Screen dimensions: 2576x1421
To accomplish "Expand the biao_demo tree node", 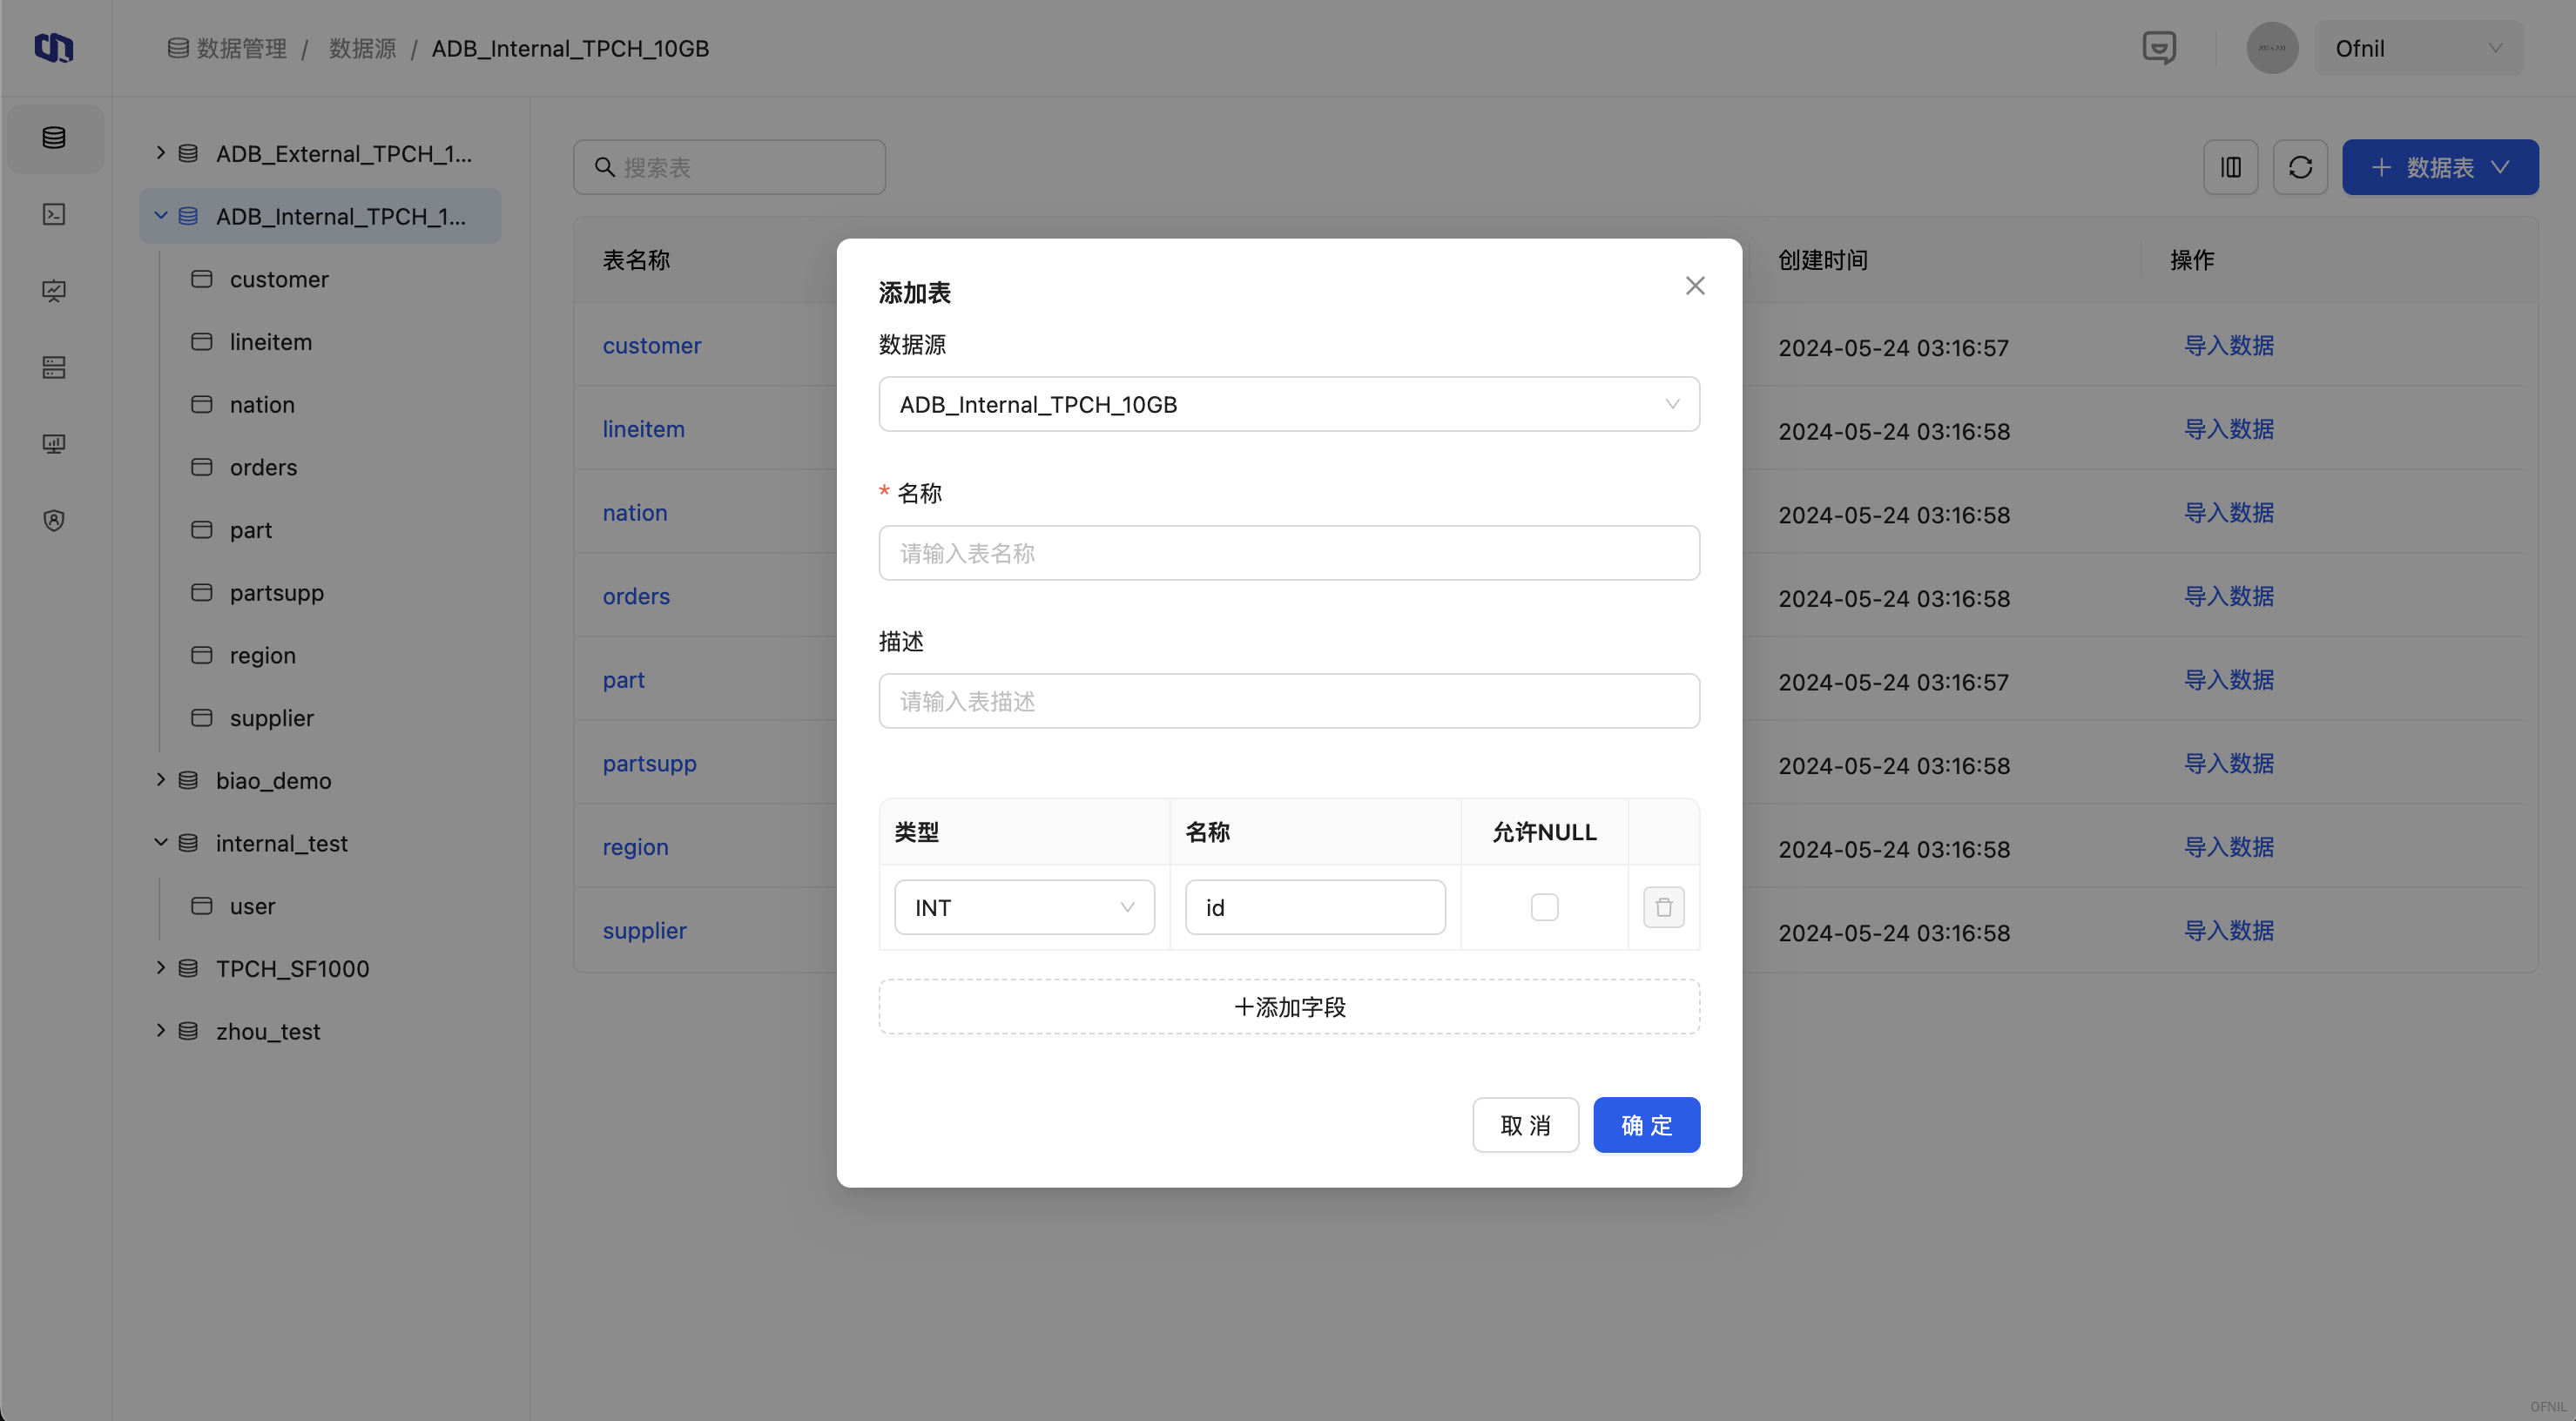I will (x=161, y=779).
